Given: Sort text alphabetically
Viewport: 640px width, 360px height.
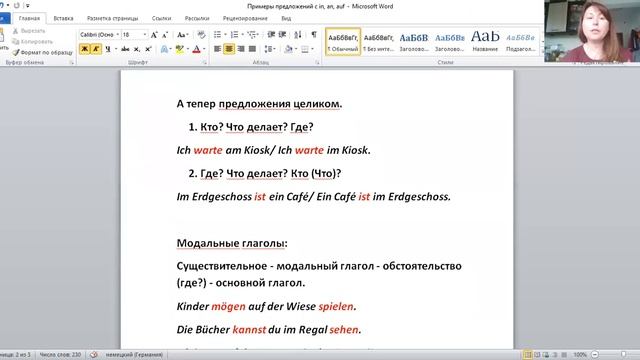Looking at the screenshot, I should click(x=298, y=35).
